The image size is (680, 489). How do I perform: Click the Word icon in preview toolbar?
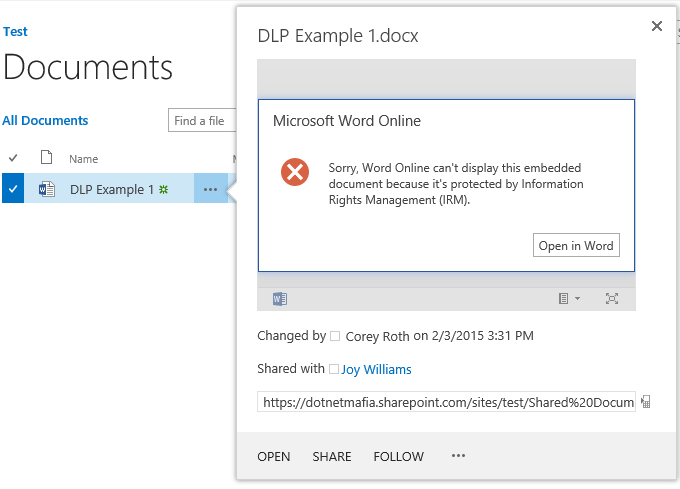(x=280, y=299)
